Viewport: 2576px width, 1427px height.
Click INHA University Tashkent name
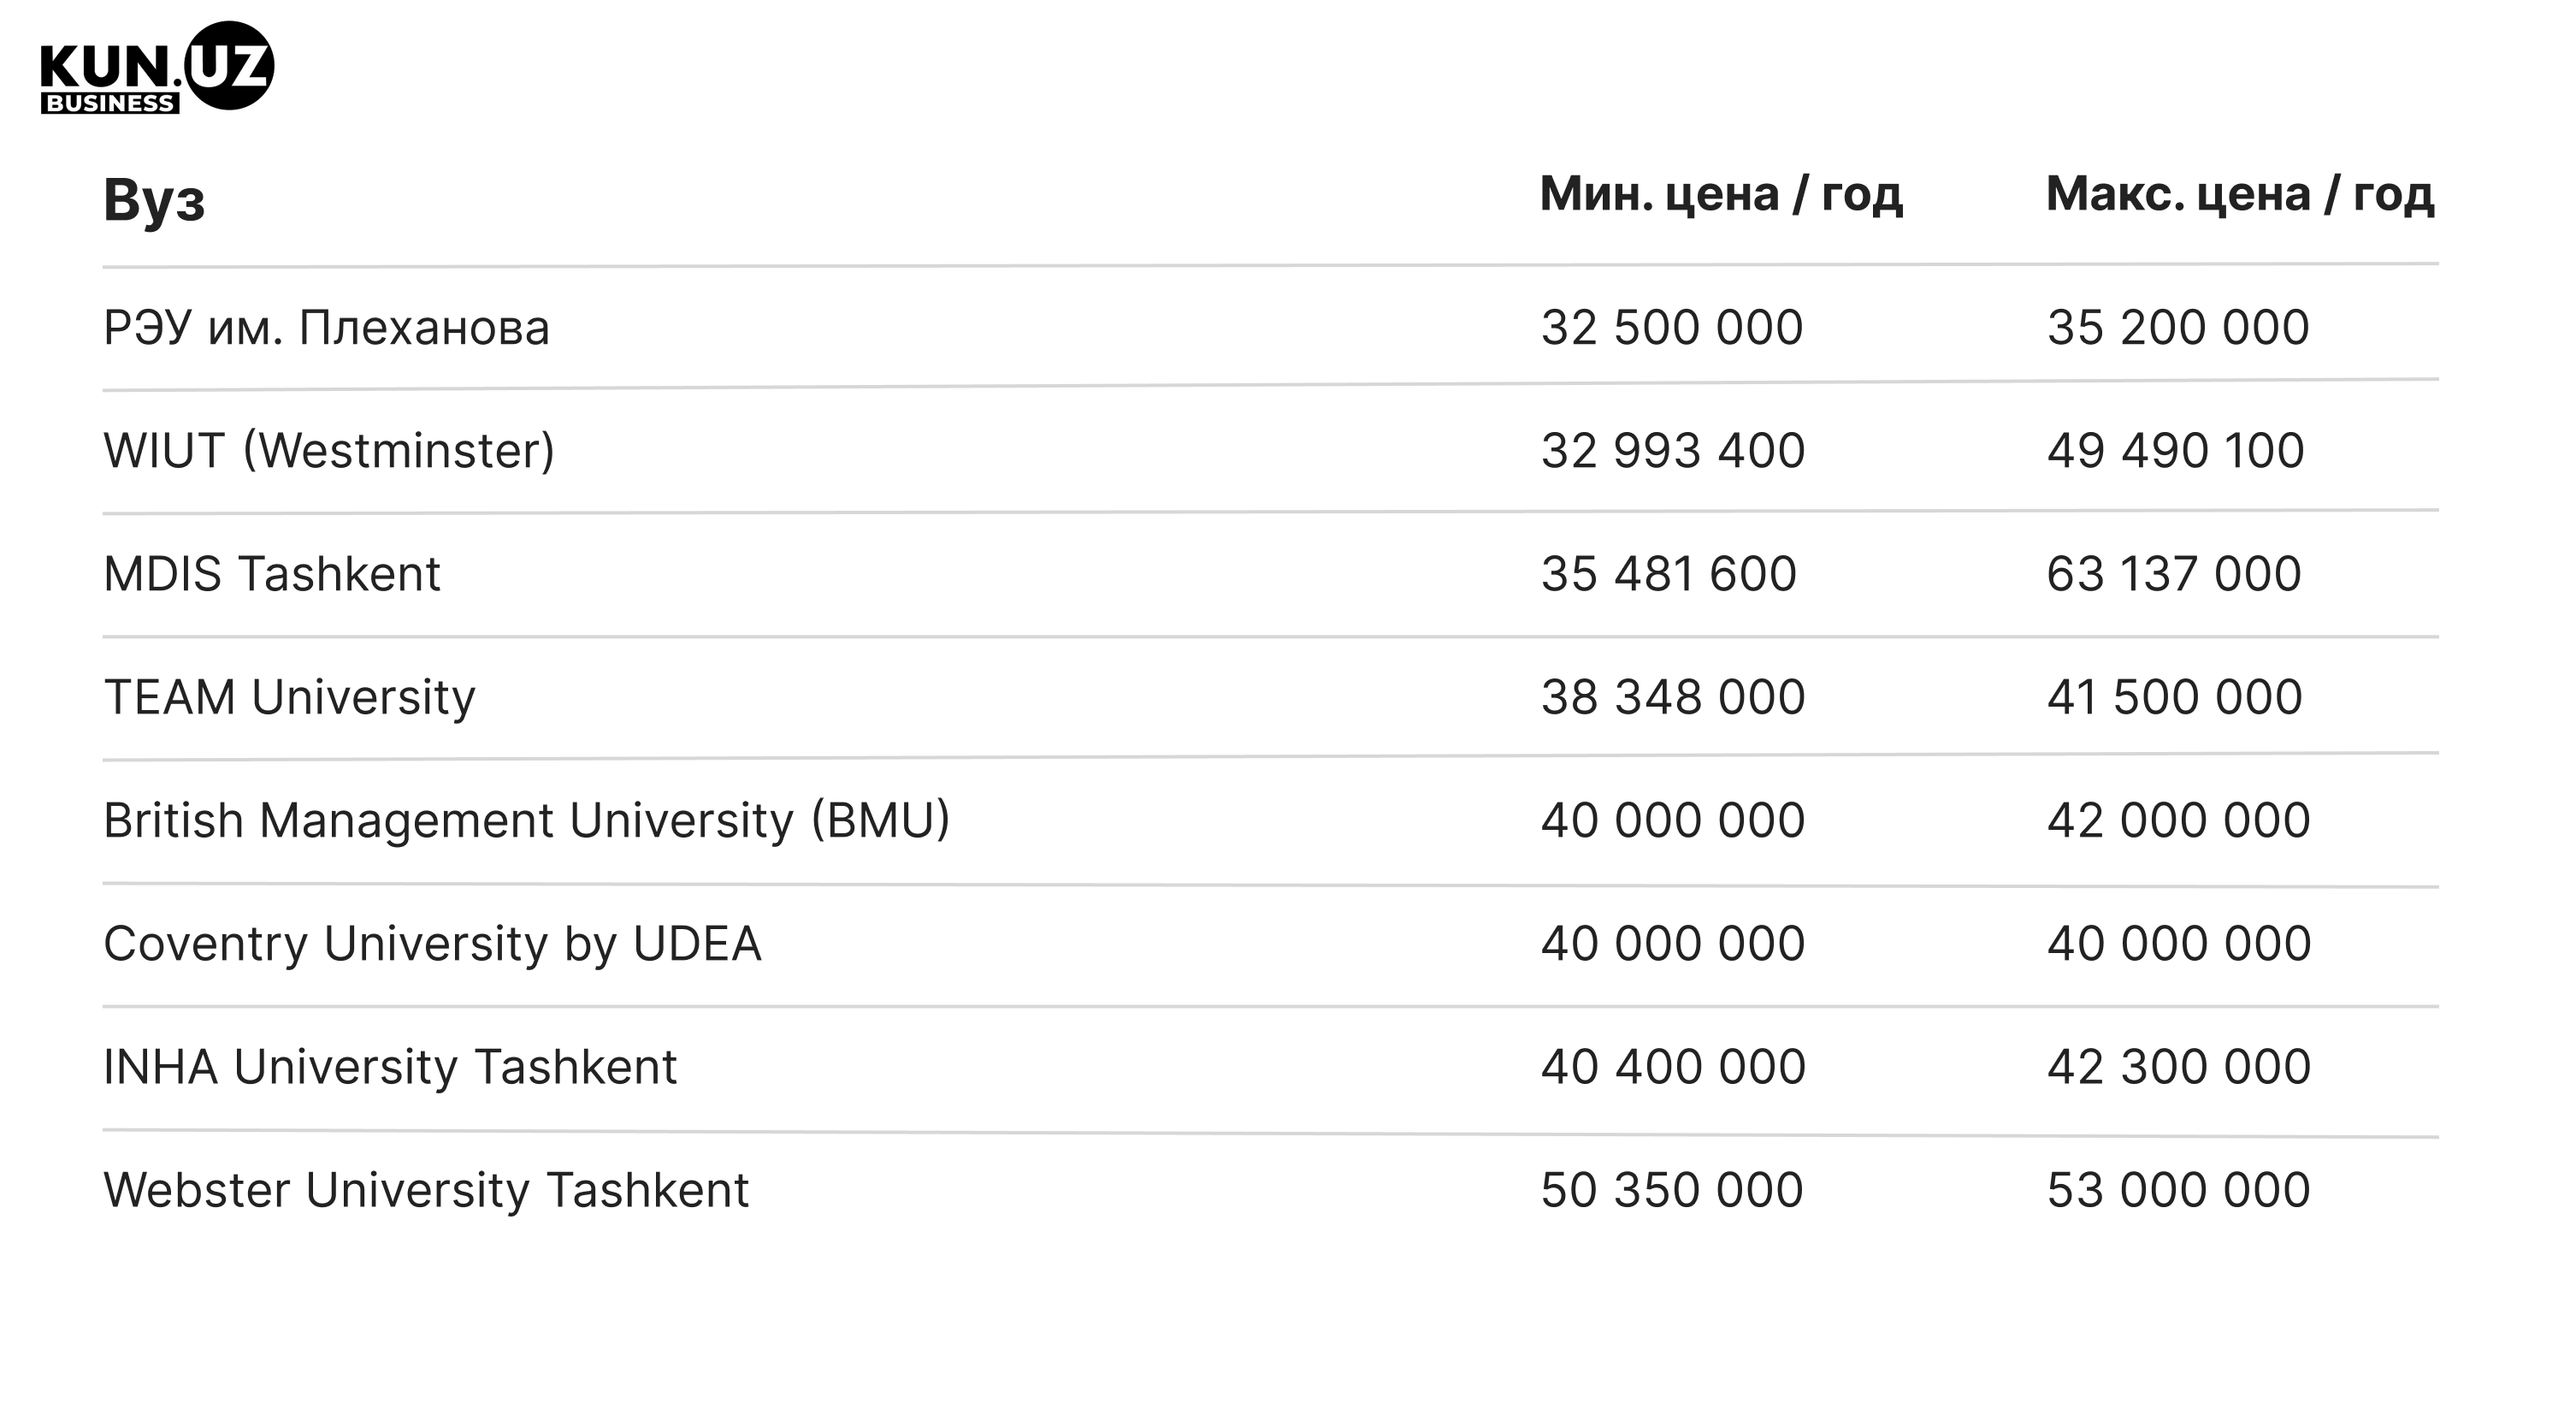coord(390,1067)
